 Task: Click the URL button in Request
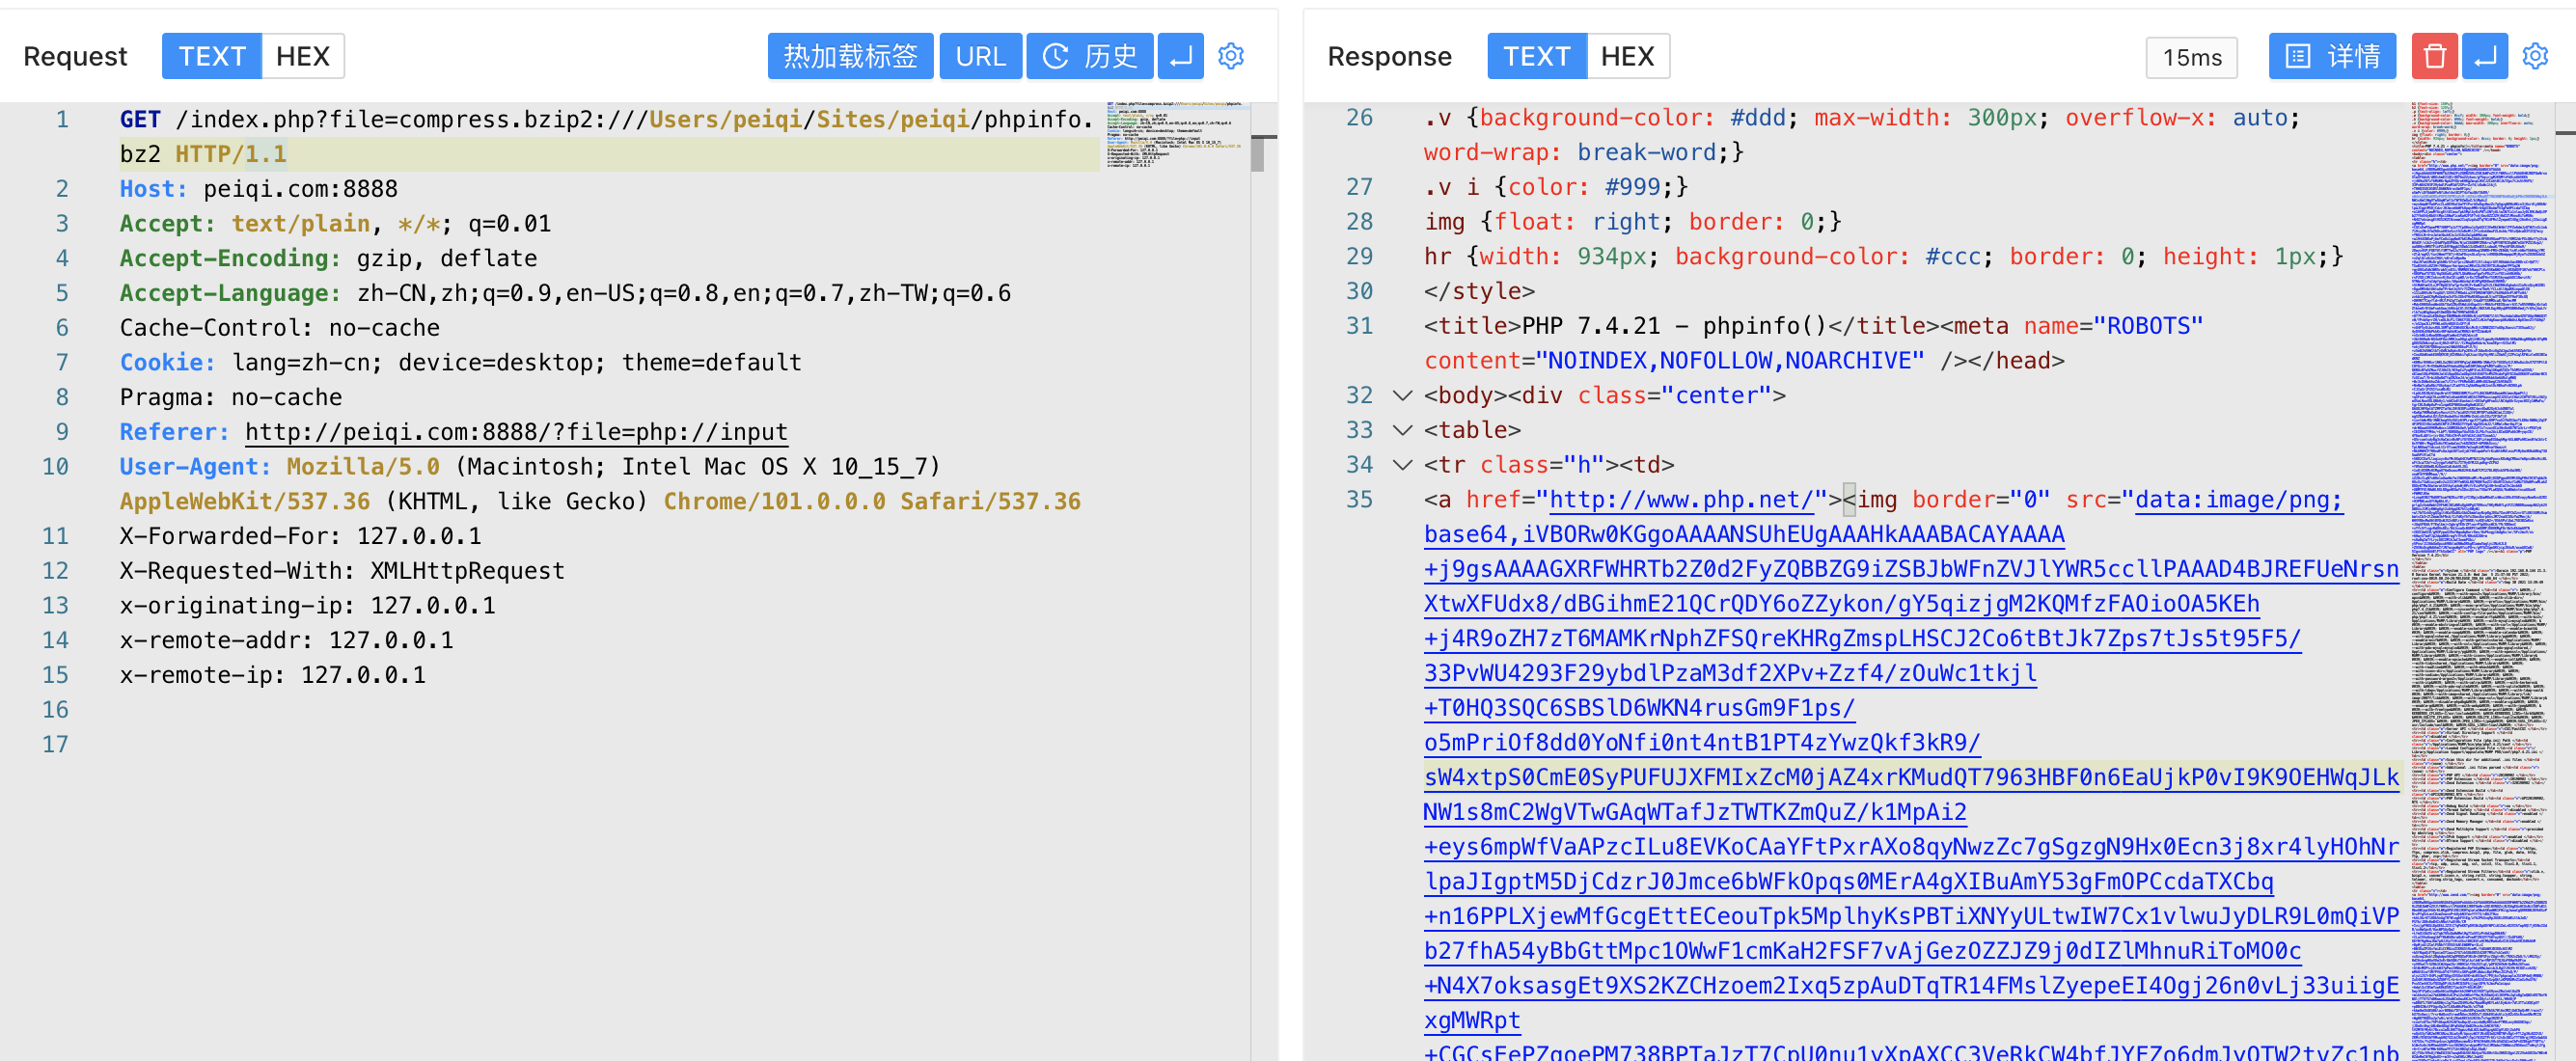pos(980,56)
